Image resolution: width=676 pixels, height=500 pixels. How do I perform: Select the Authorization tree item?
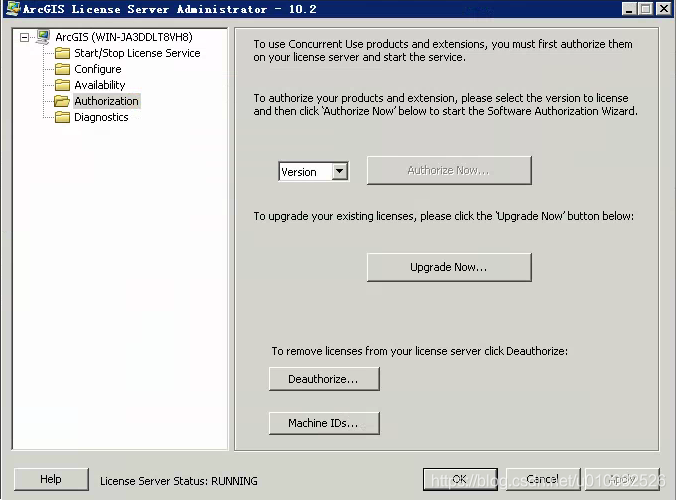tap(106, 101)
